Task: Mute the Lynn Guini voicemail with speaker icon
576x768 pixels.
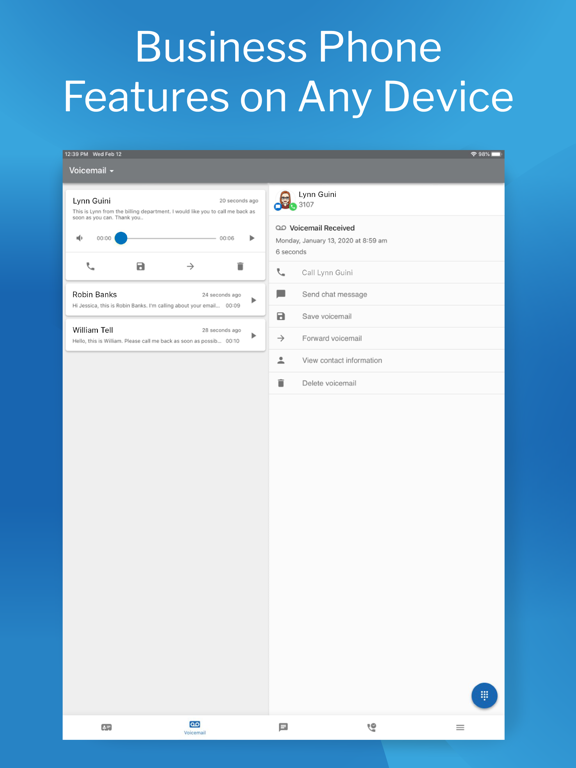Action: [79, 238]
